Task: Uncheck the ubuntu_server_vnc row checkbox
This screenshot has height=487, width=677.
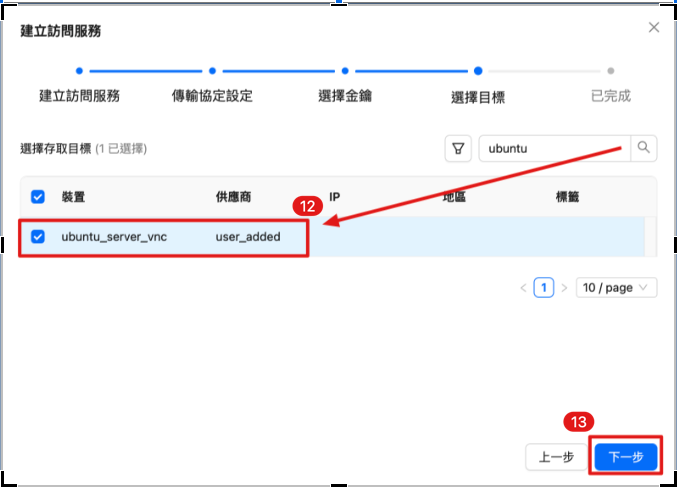Action: point(38,237)
